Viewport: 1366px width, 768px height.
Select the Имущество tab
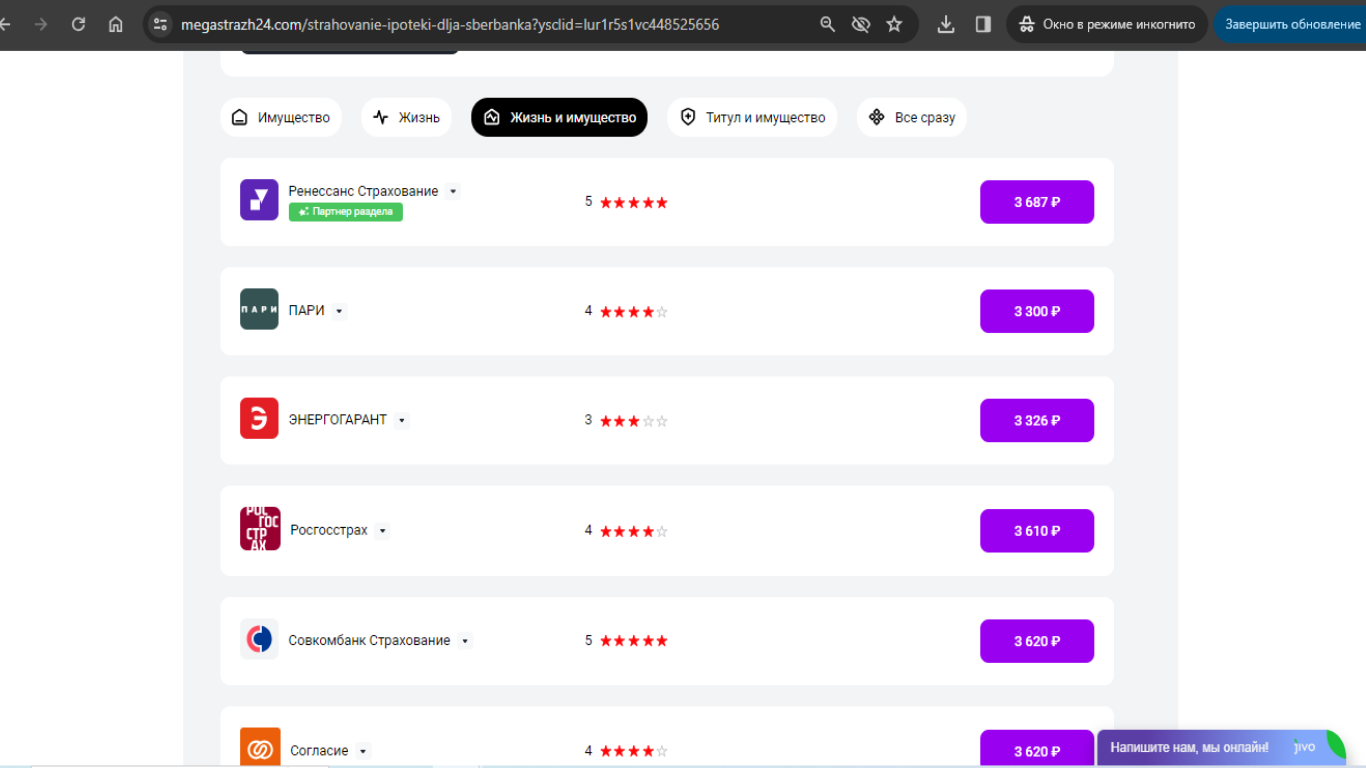[281, 117]
